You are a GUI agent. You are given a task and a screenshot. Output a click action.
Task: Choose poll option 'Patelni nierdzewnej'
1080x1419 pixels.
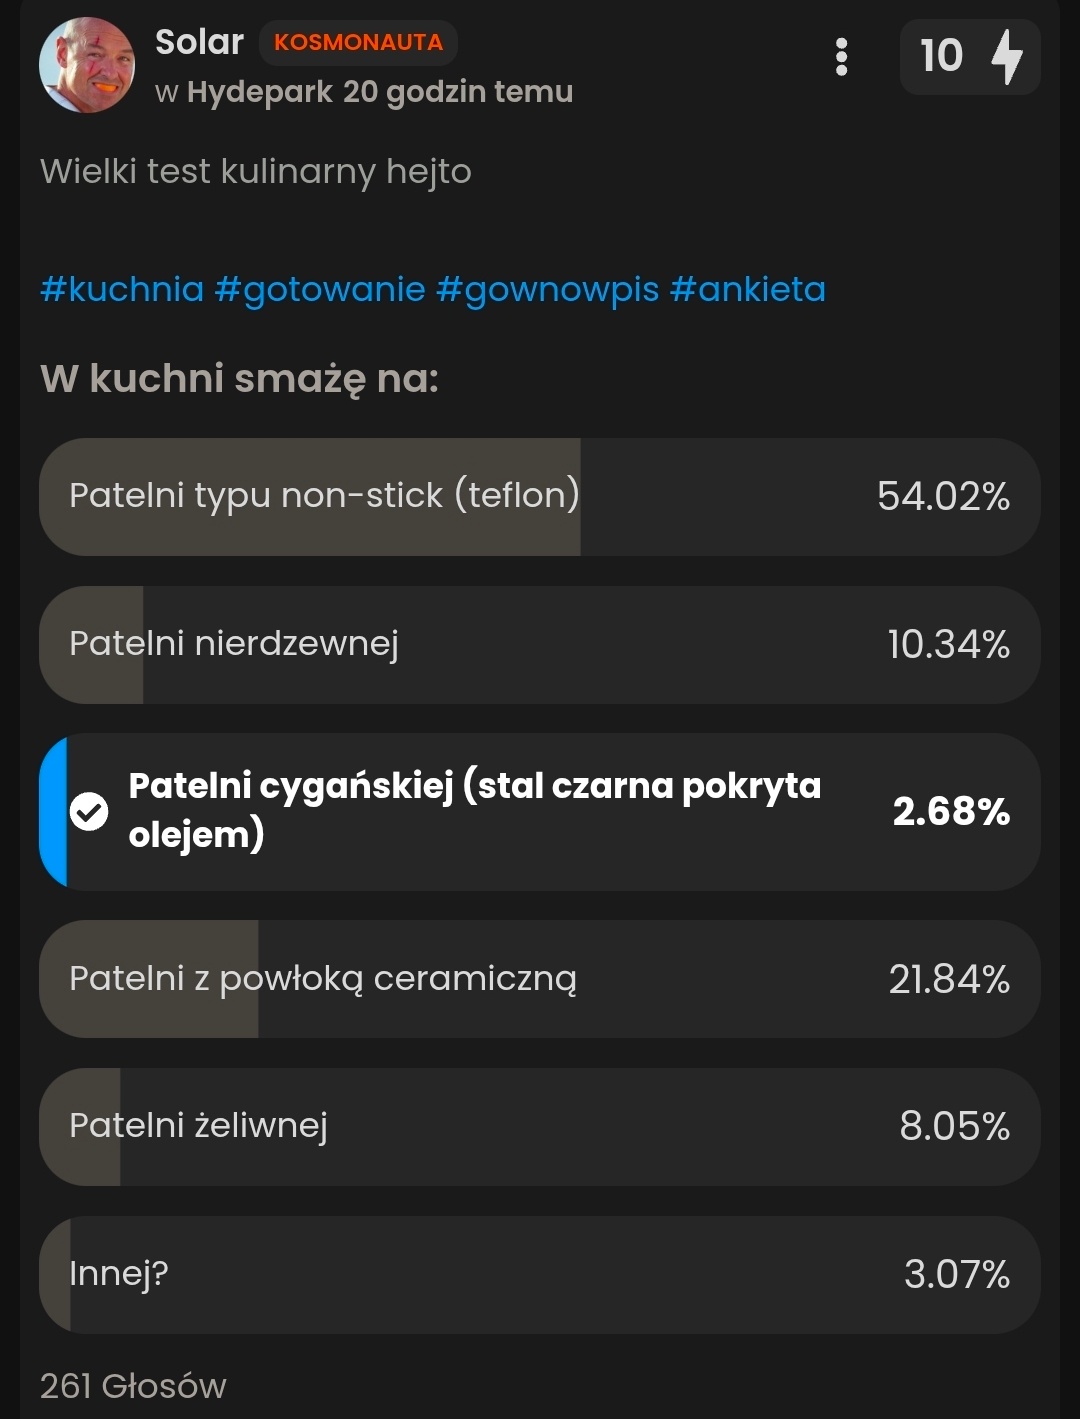coord(540,644)
